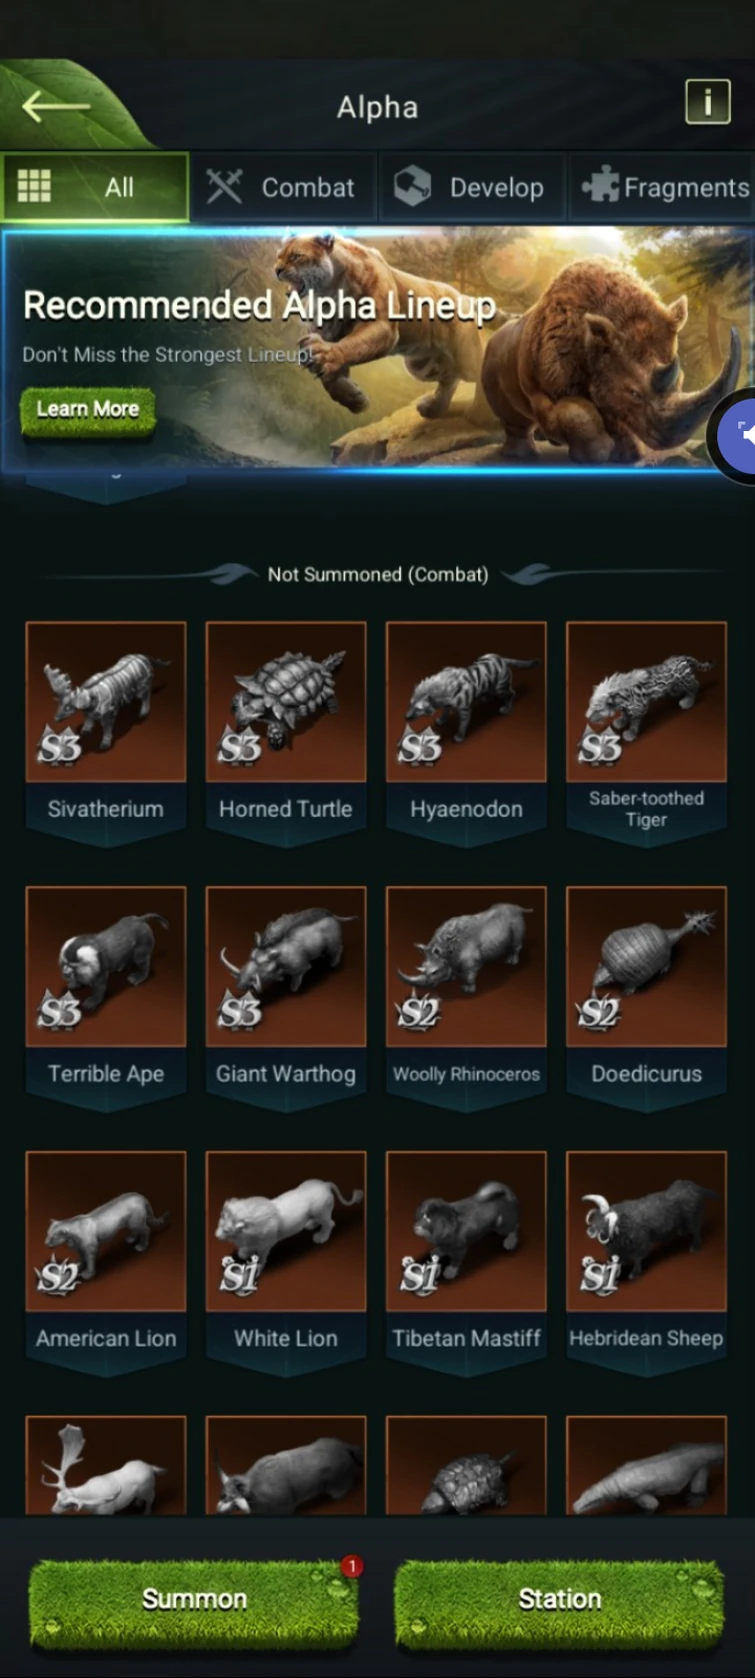Open the info icon in the header
This screenshot has height=1678, width=755.
pos(708,102)
